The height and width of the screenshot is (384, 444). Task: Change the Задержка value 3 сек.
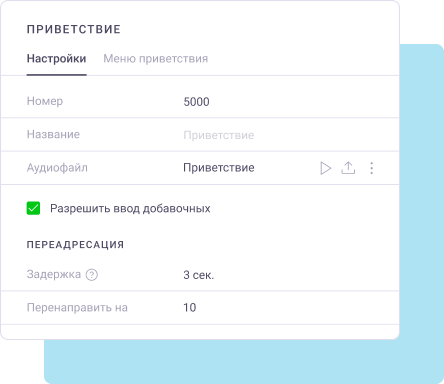pyautogui.click(x=199, y=275)
